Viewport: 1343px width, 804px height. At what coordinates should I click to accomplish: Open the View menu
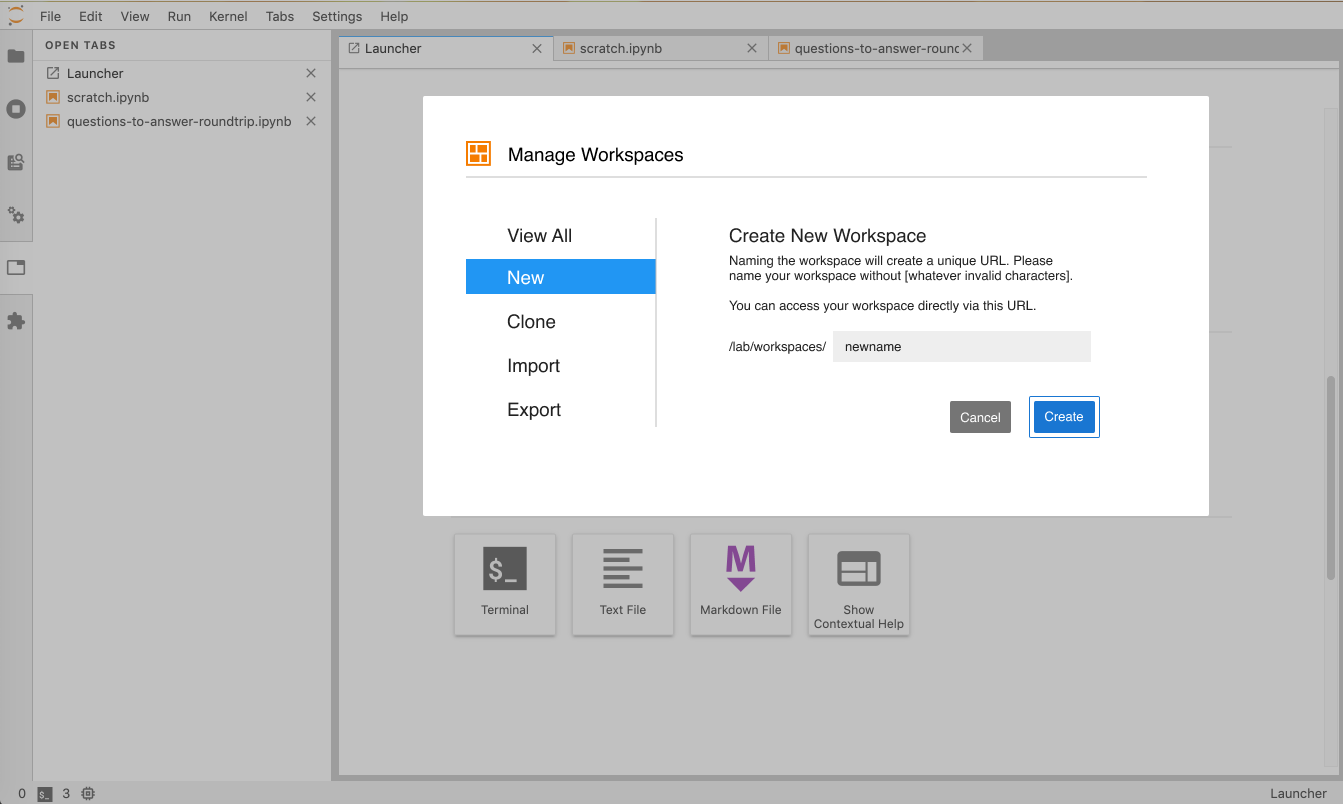[135, 16]
